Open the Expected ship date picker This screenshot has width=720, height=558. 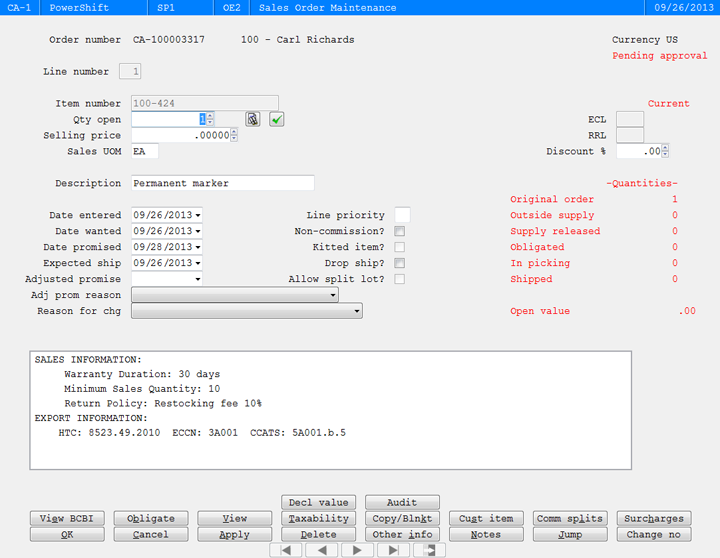tap(198, 263)
